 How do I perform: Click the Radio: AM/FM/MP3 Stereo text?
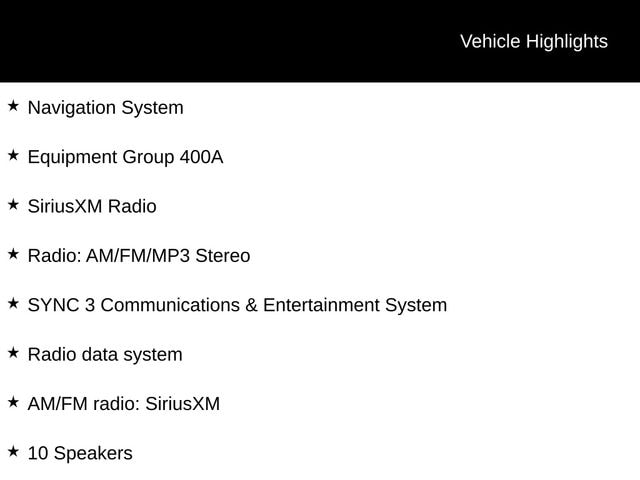pos(139,255)
